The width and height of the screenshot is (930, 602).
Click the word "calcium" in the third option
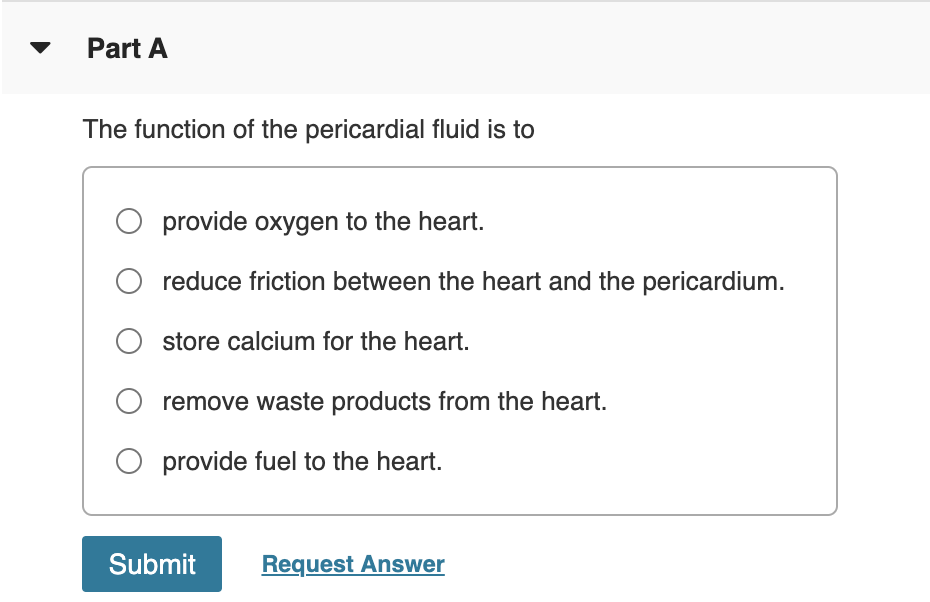(x=272, y=342)
